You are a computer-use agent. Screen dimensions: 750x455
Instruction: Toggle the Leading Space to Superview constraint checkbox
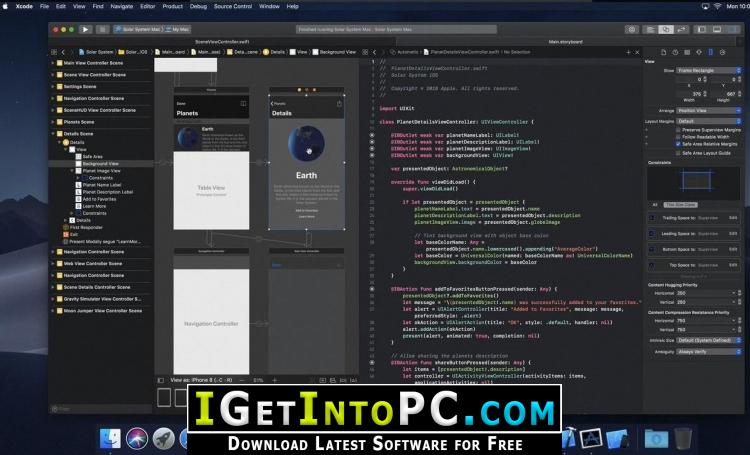pyautogui.click(x=651, y=233)
